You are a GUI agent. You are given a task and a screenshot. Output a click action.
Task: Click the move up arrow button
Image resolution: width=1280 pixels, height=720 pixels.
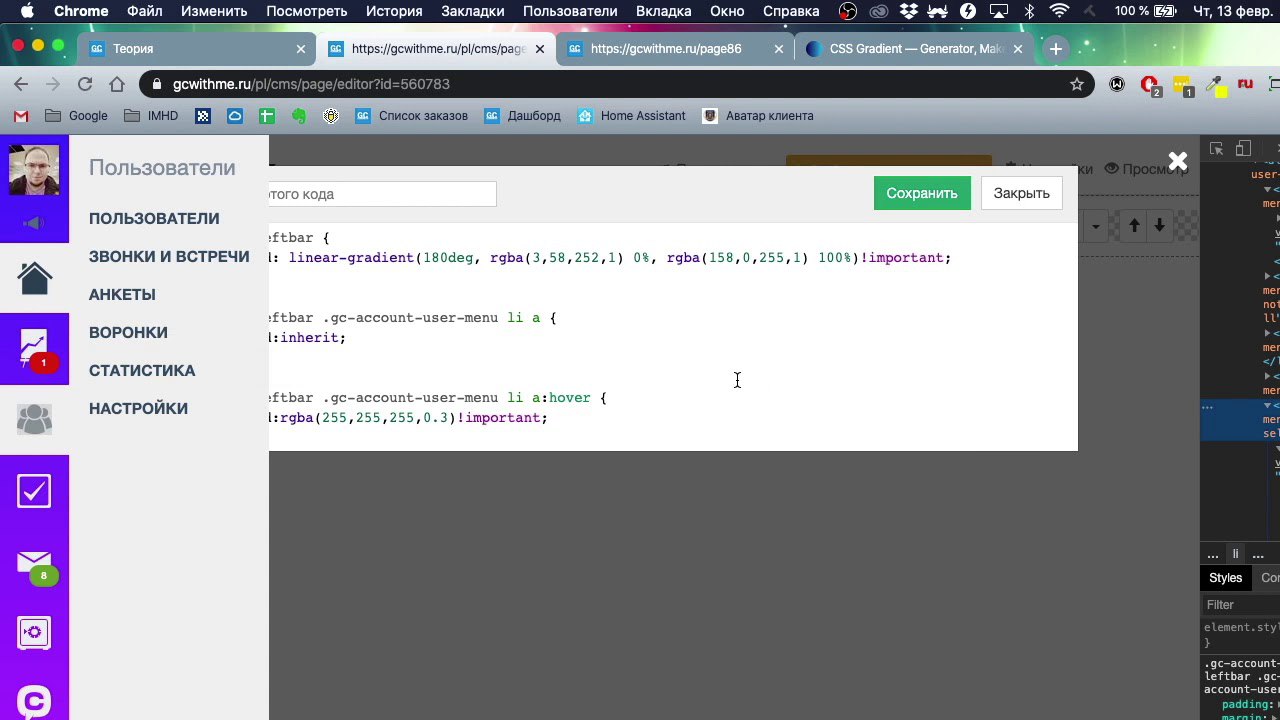[1134, 226]
